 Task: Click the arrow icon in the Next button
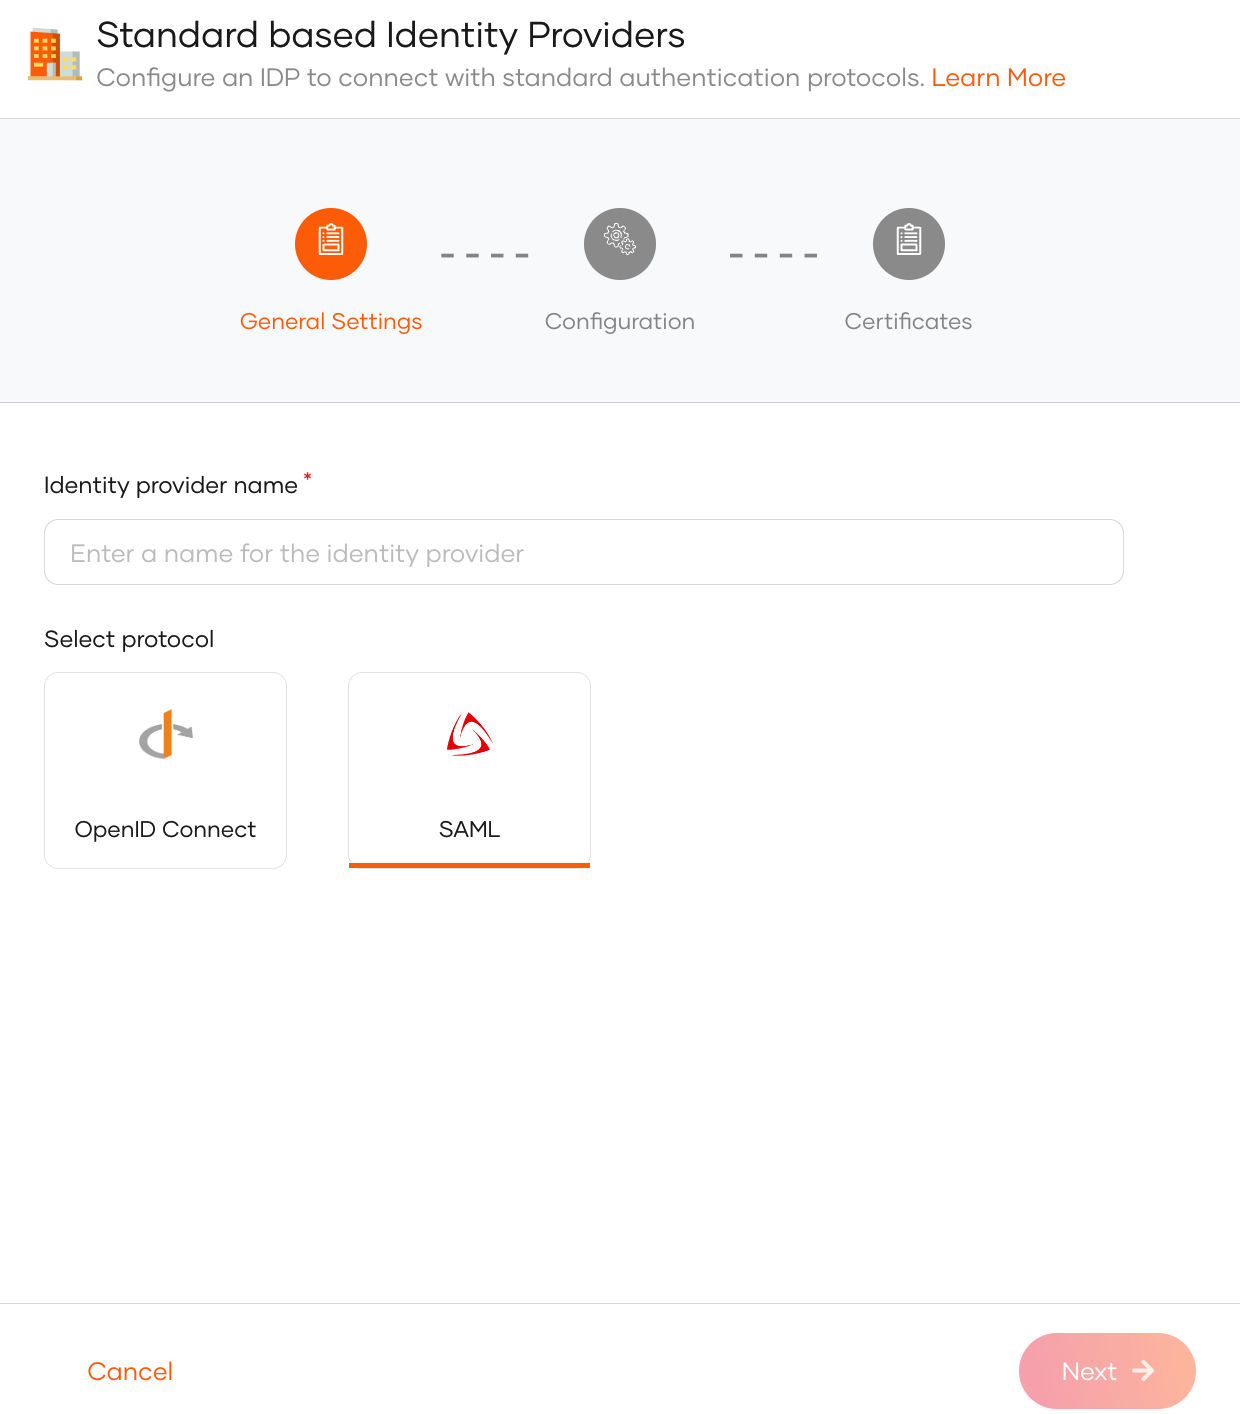click(x=1143, y=1370)
